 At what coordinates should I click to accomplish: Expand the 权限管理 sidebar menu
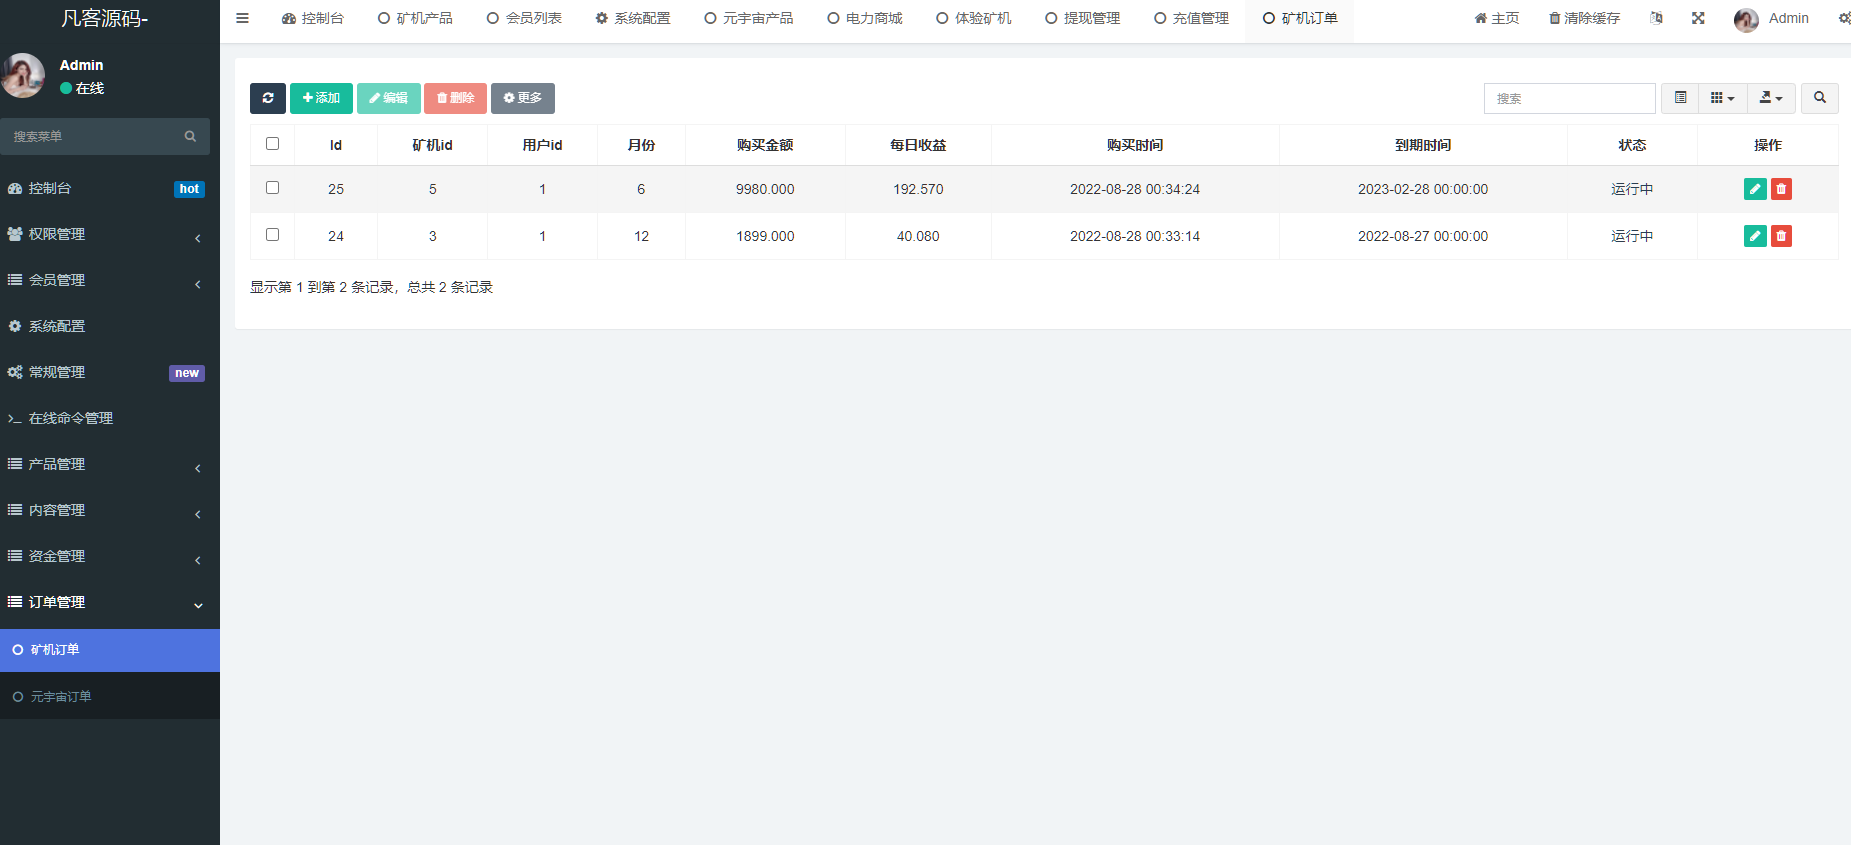click(105, 234)
